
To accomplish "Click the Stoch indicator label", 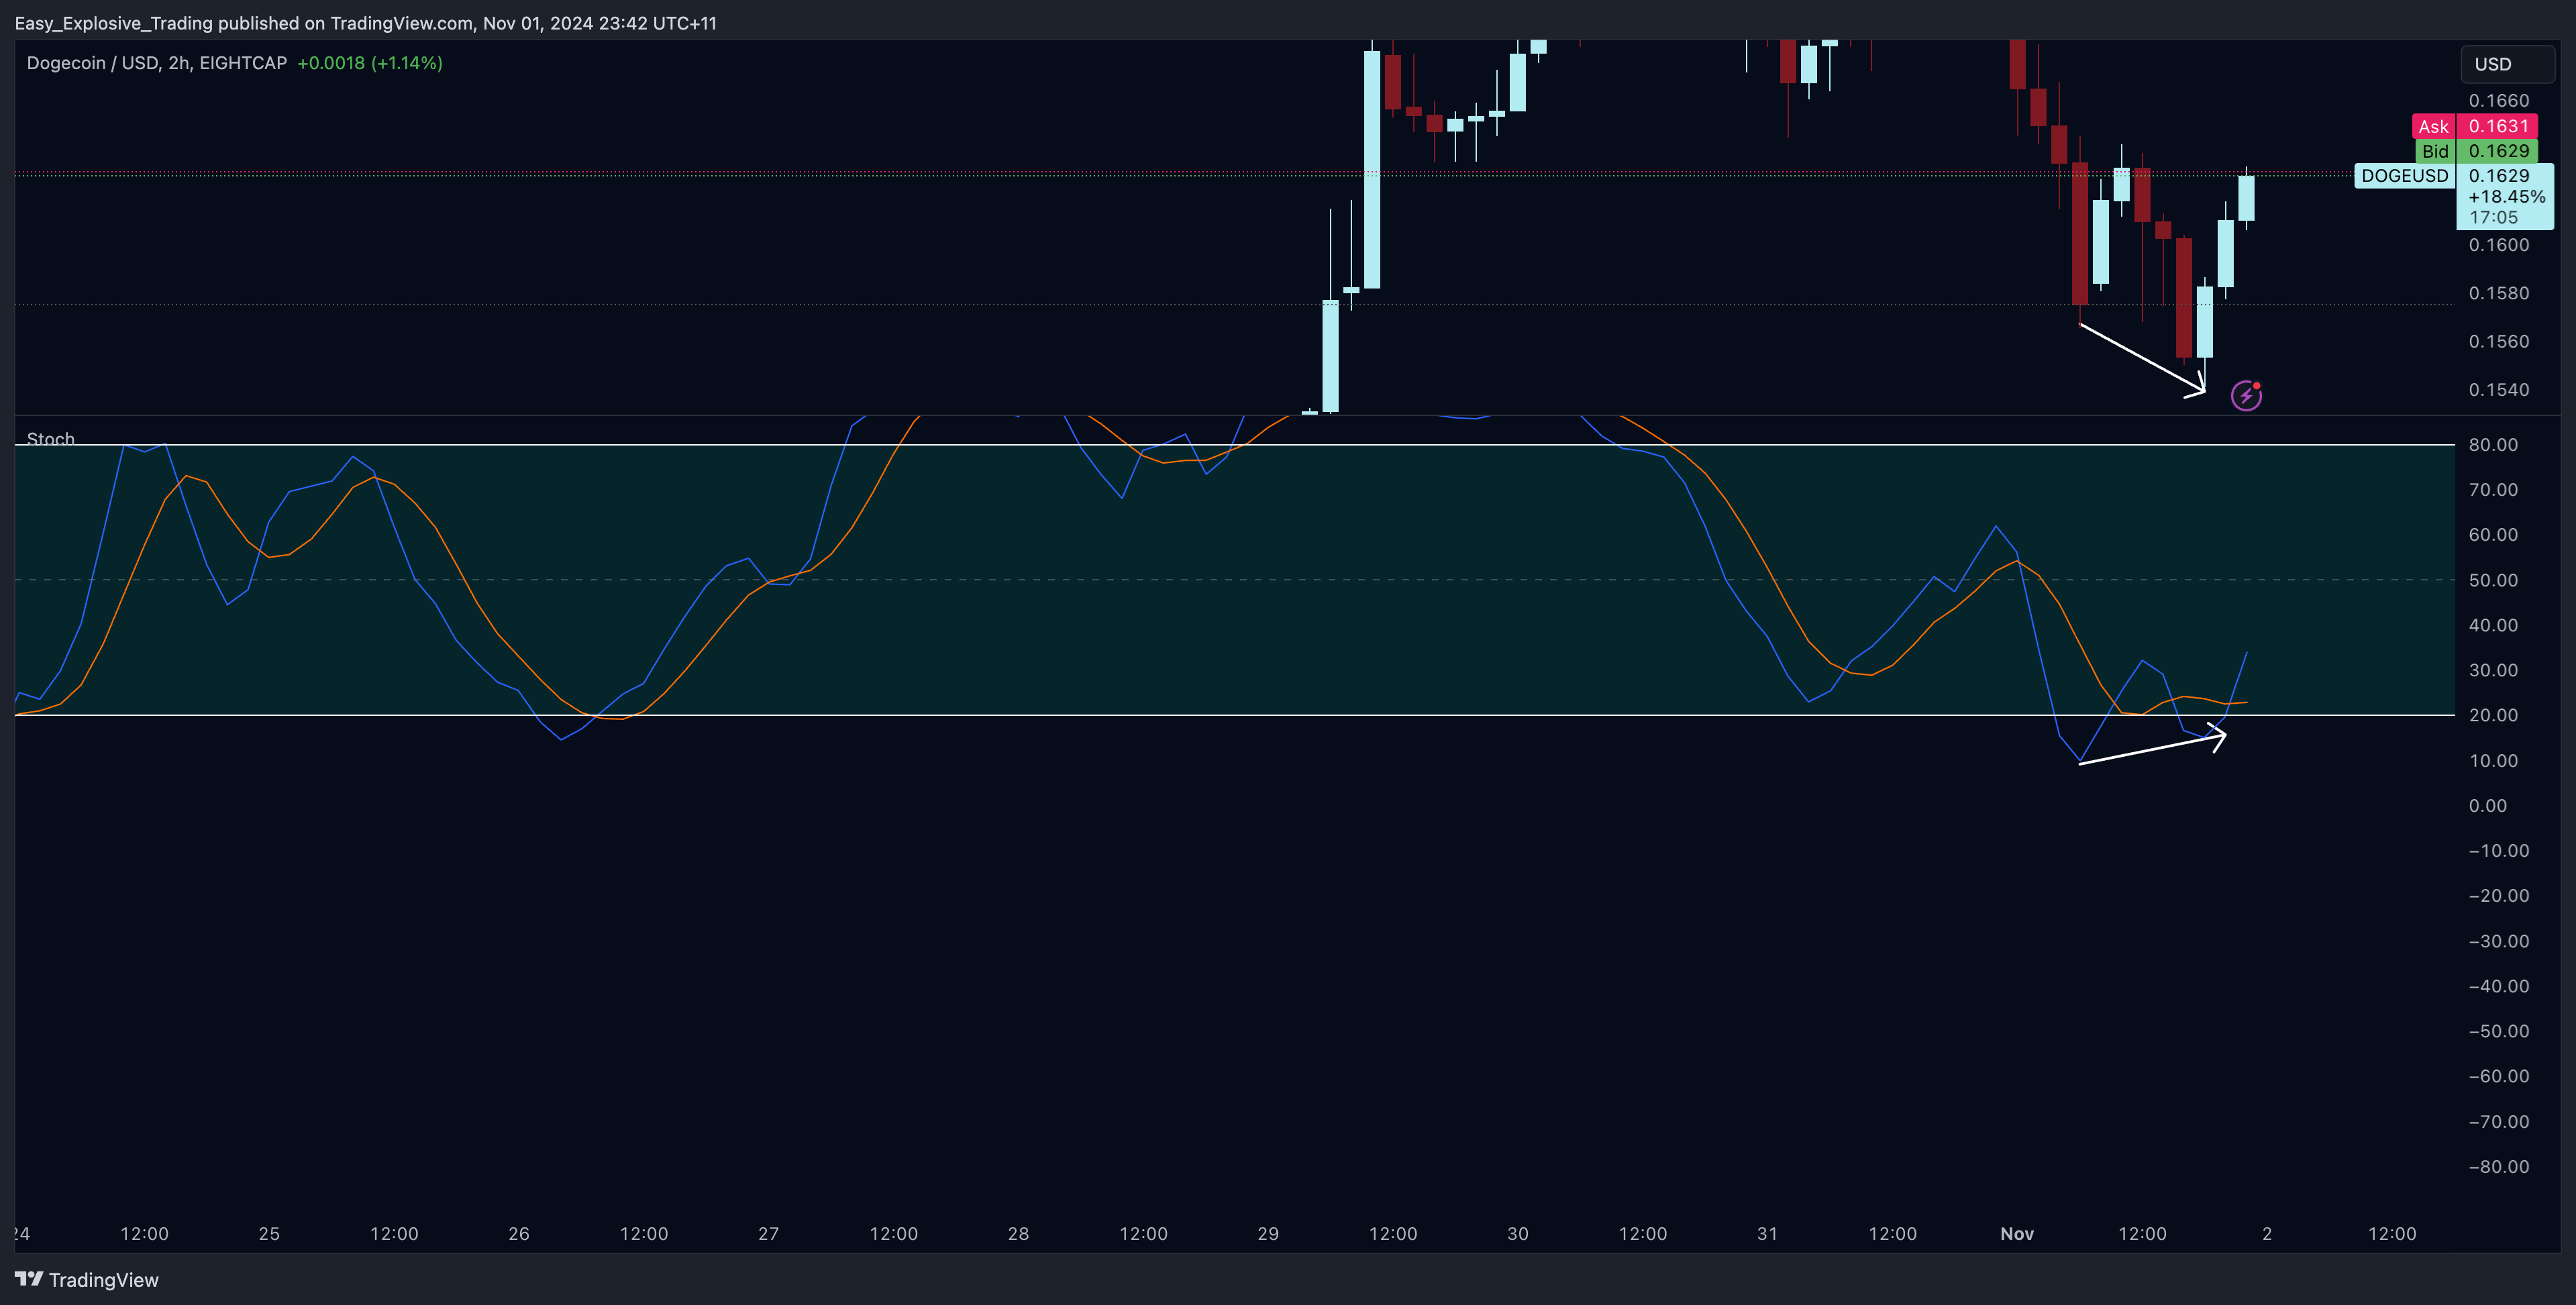I will pyautogui.click(x=50, y=439).
